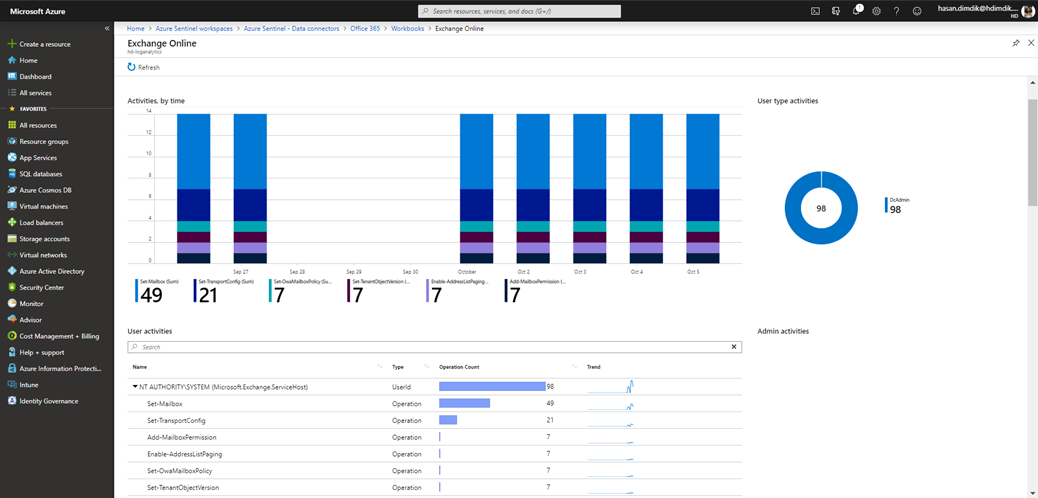Clear the User activities search with X
The image size is (1038, 498).
733,347
